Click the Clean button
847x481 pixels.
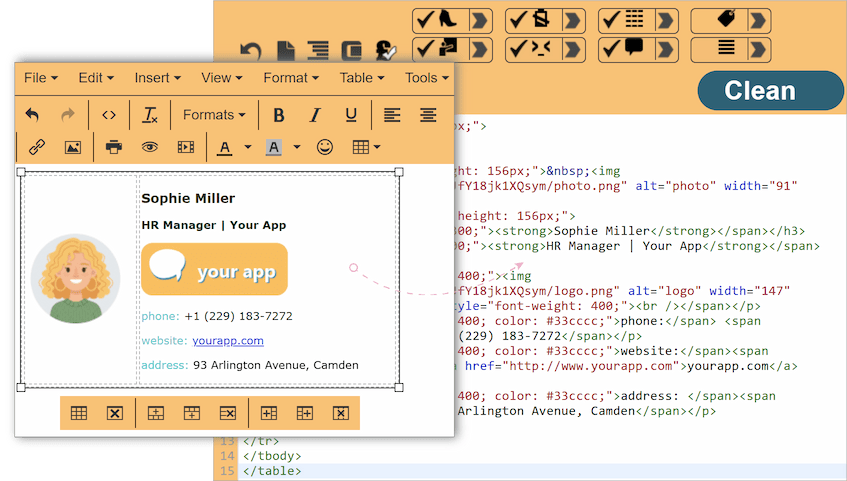770,90
